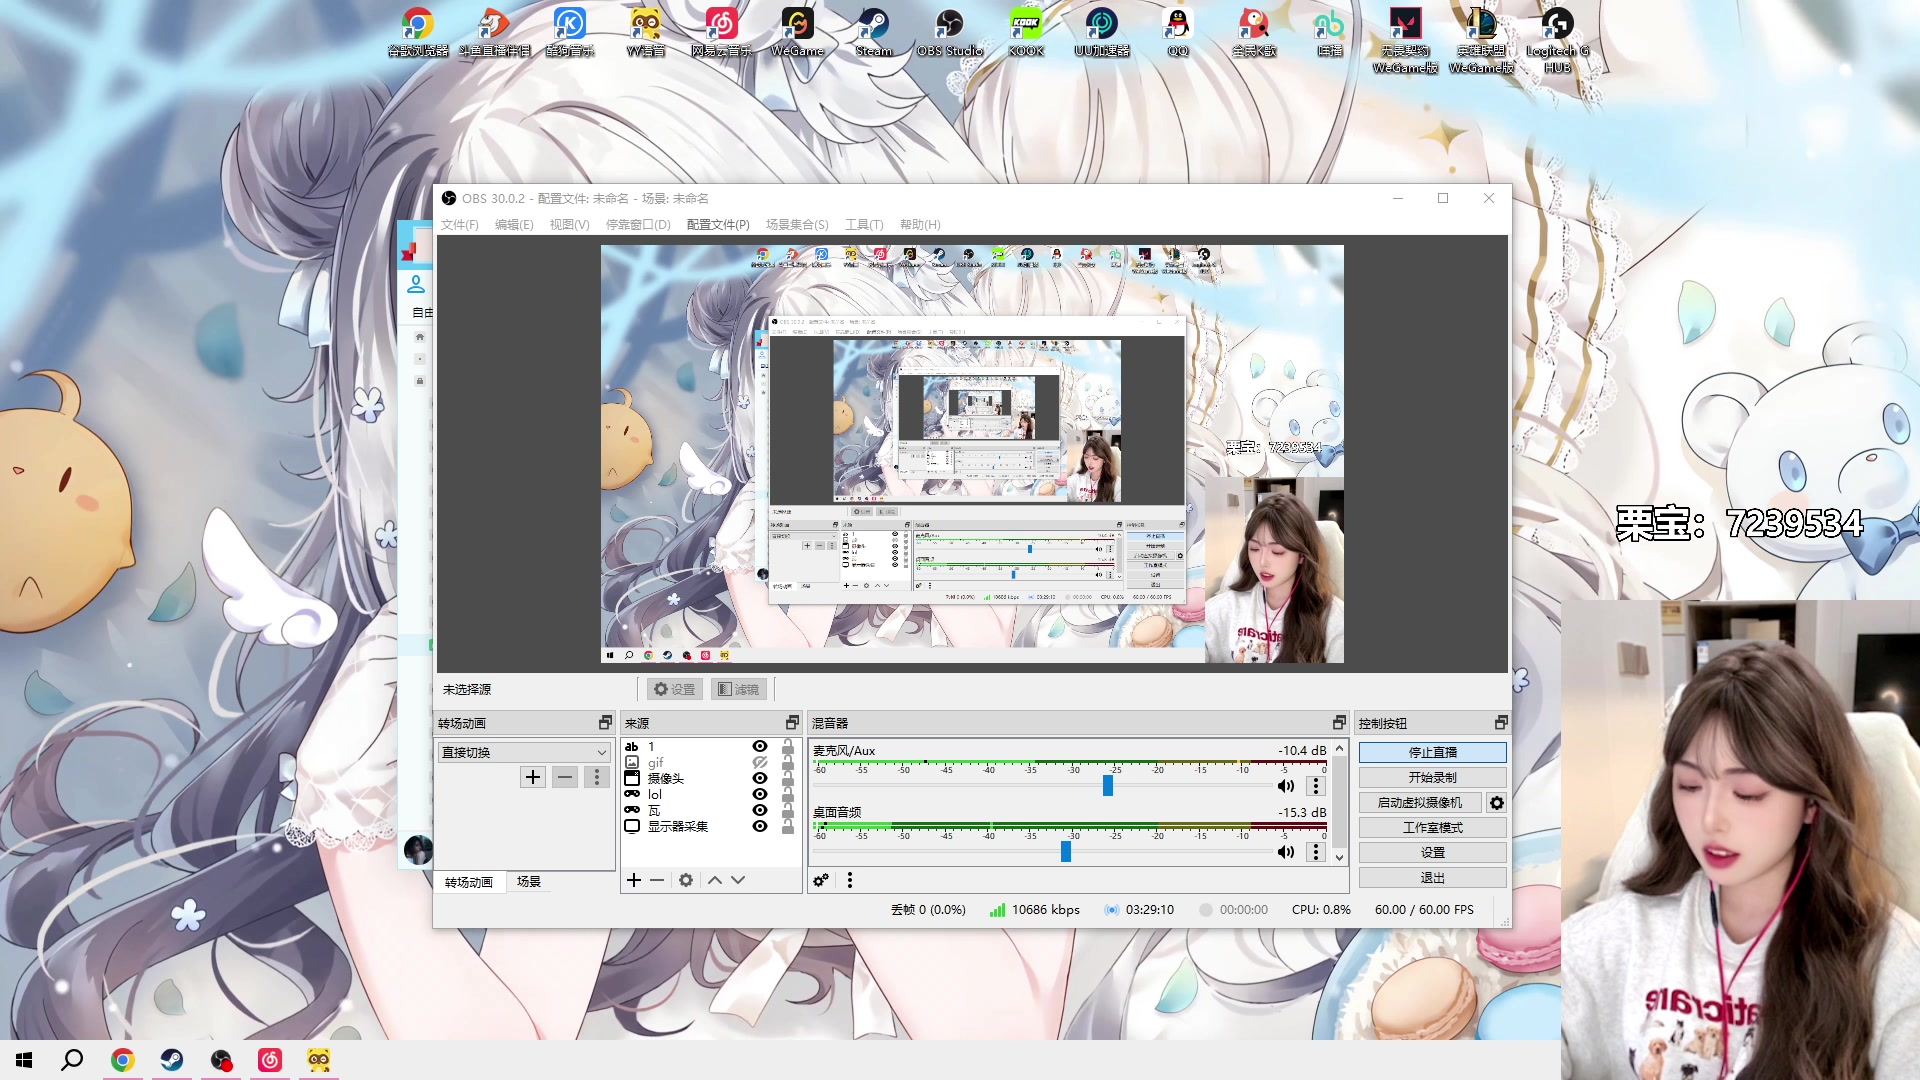The image size is (1920, 1080).
Task: Click the 桌面音频 volume slider handle
Action: point(1066,852)
